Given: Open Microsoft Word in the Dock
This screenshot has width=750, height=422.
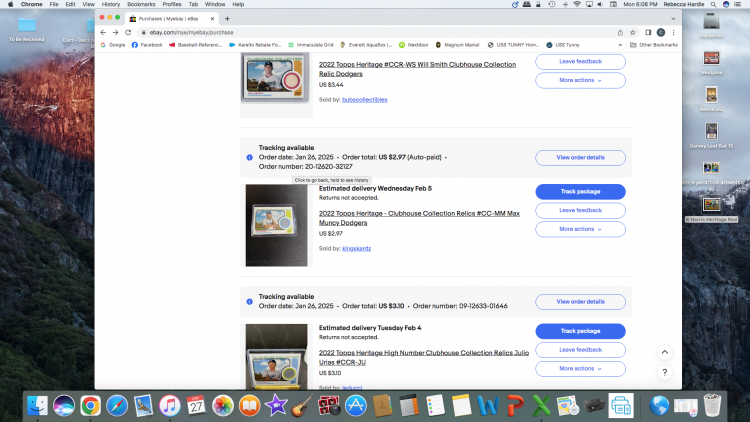Looking at the screenshot, I should tap(488, 406).
